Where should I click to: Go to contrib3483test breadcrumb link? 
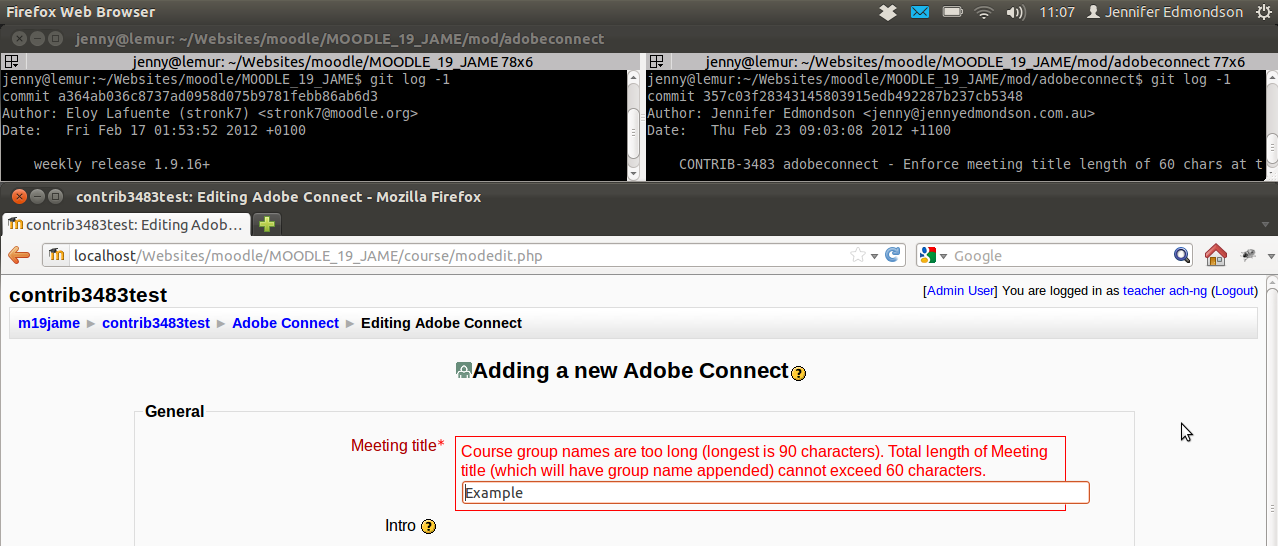[x=156, y=323]
